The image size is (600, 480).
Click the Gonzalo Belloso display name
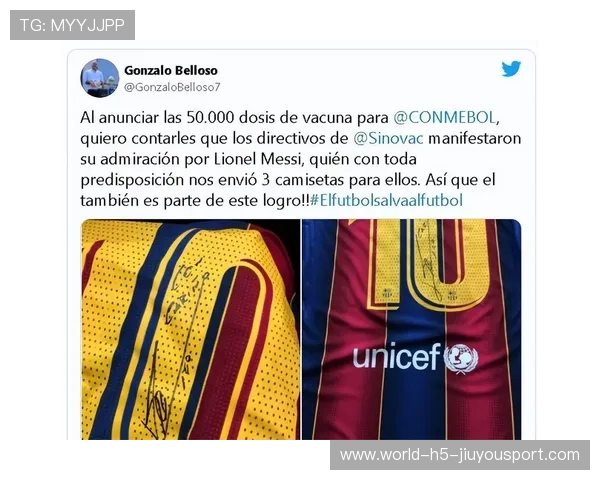[171, 70]
